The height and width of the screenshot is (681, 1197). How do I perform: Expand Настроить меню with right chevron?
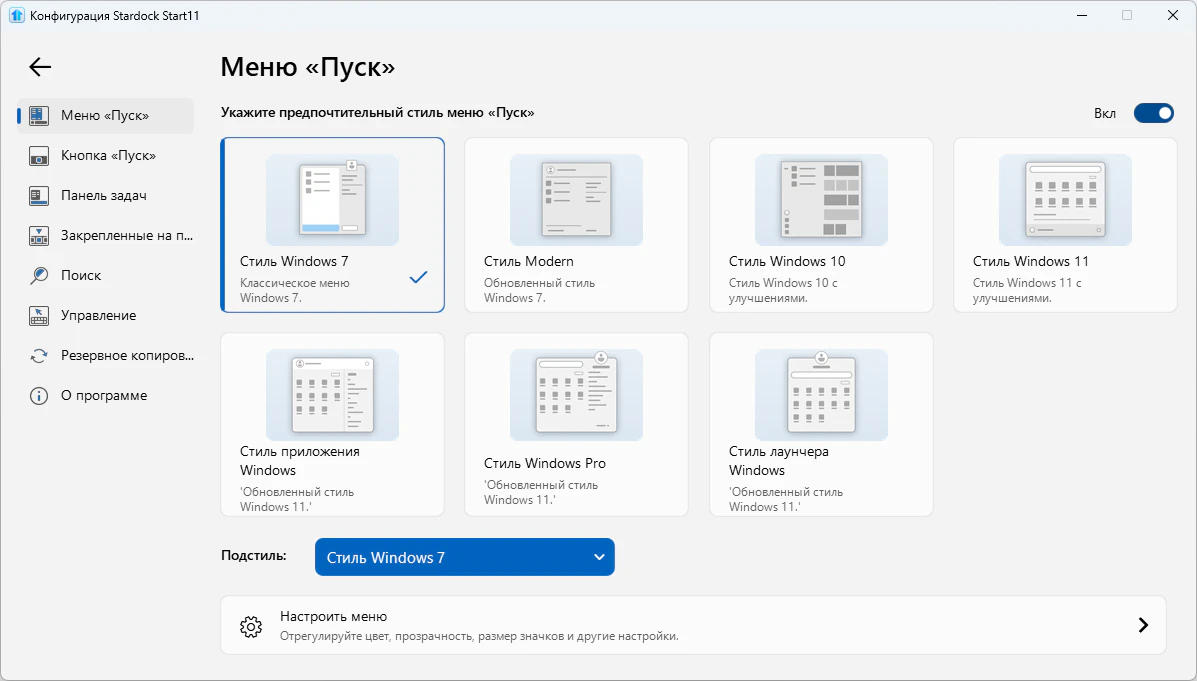point(1143,625)
